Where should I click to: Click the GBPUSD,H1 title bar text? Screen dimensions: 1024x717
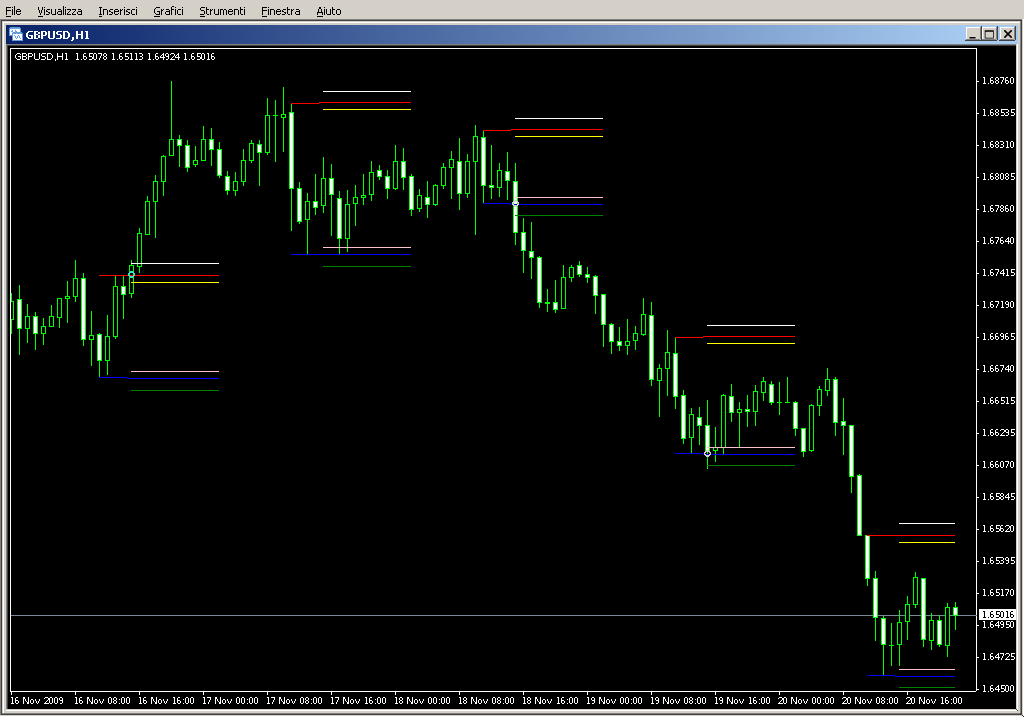(57, 35)
